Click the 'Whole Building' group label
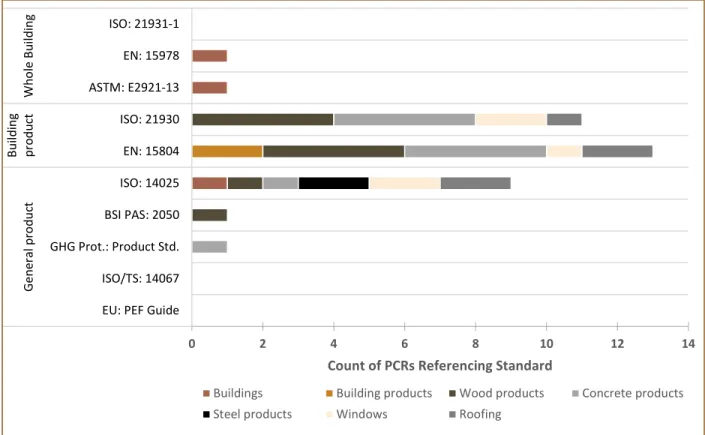 pyautogui.click(x=28, y=56)
